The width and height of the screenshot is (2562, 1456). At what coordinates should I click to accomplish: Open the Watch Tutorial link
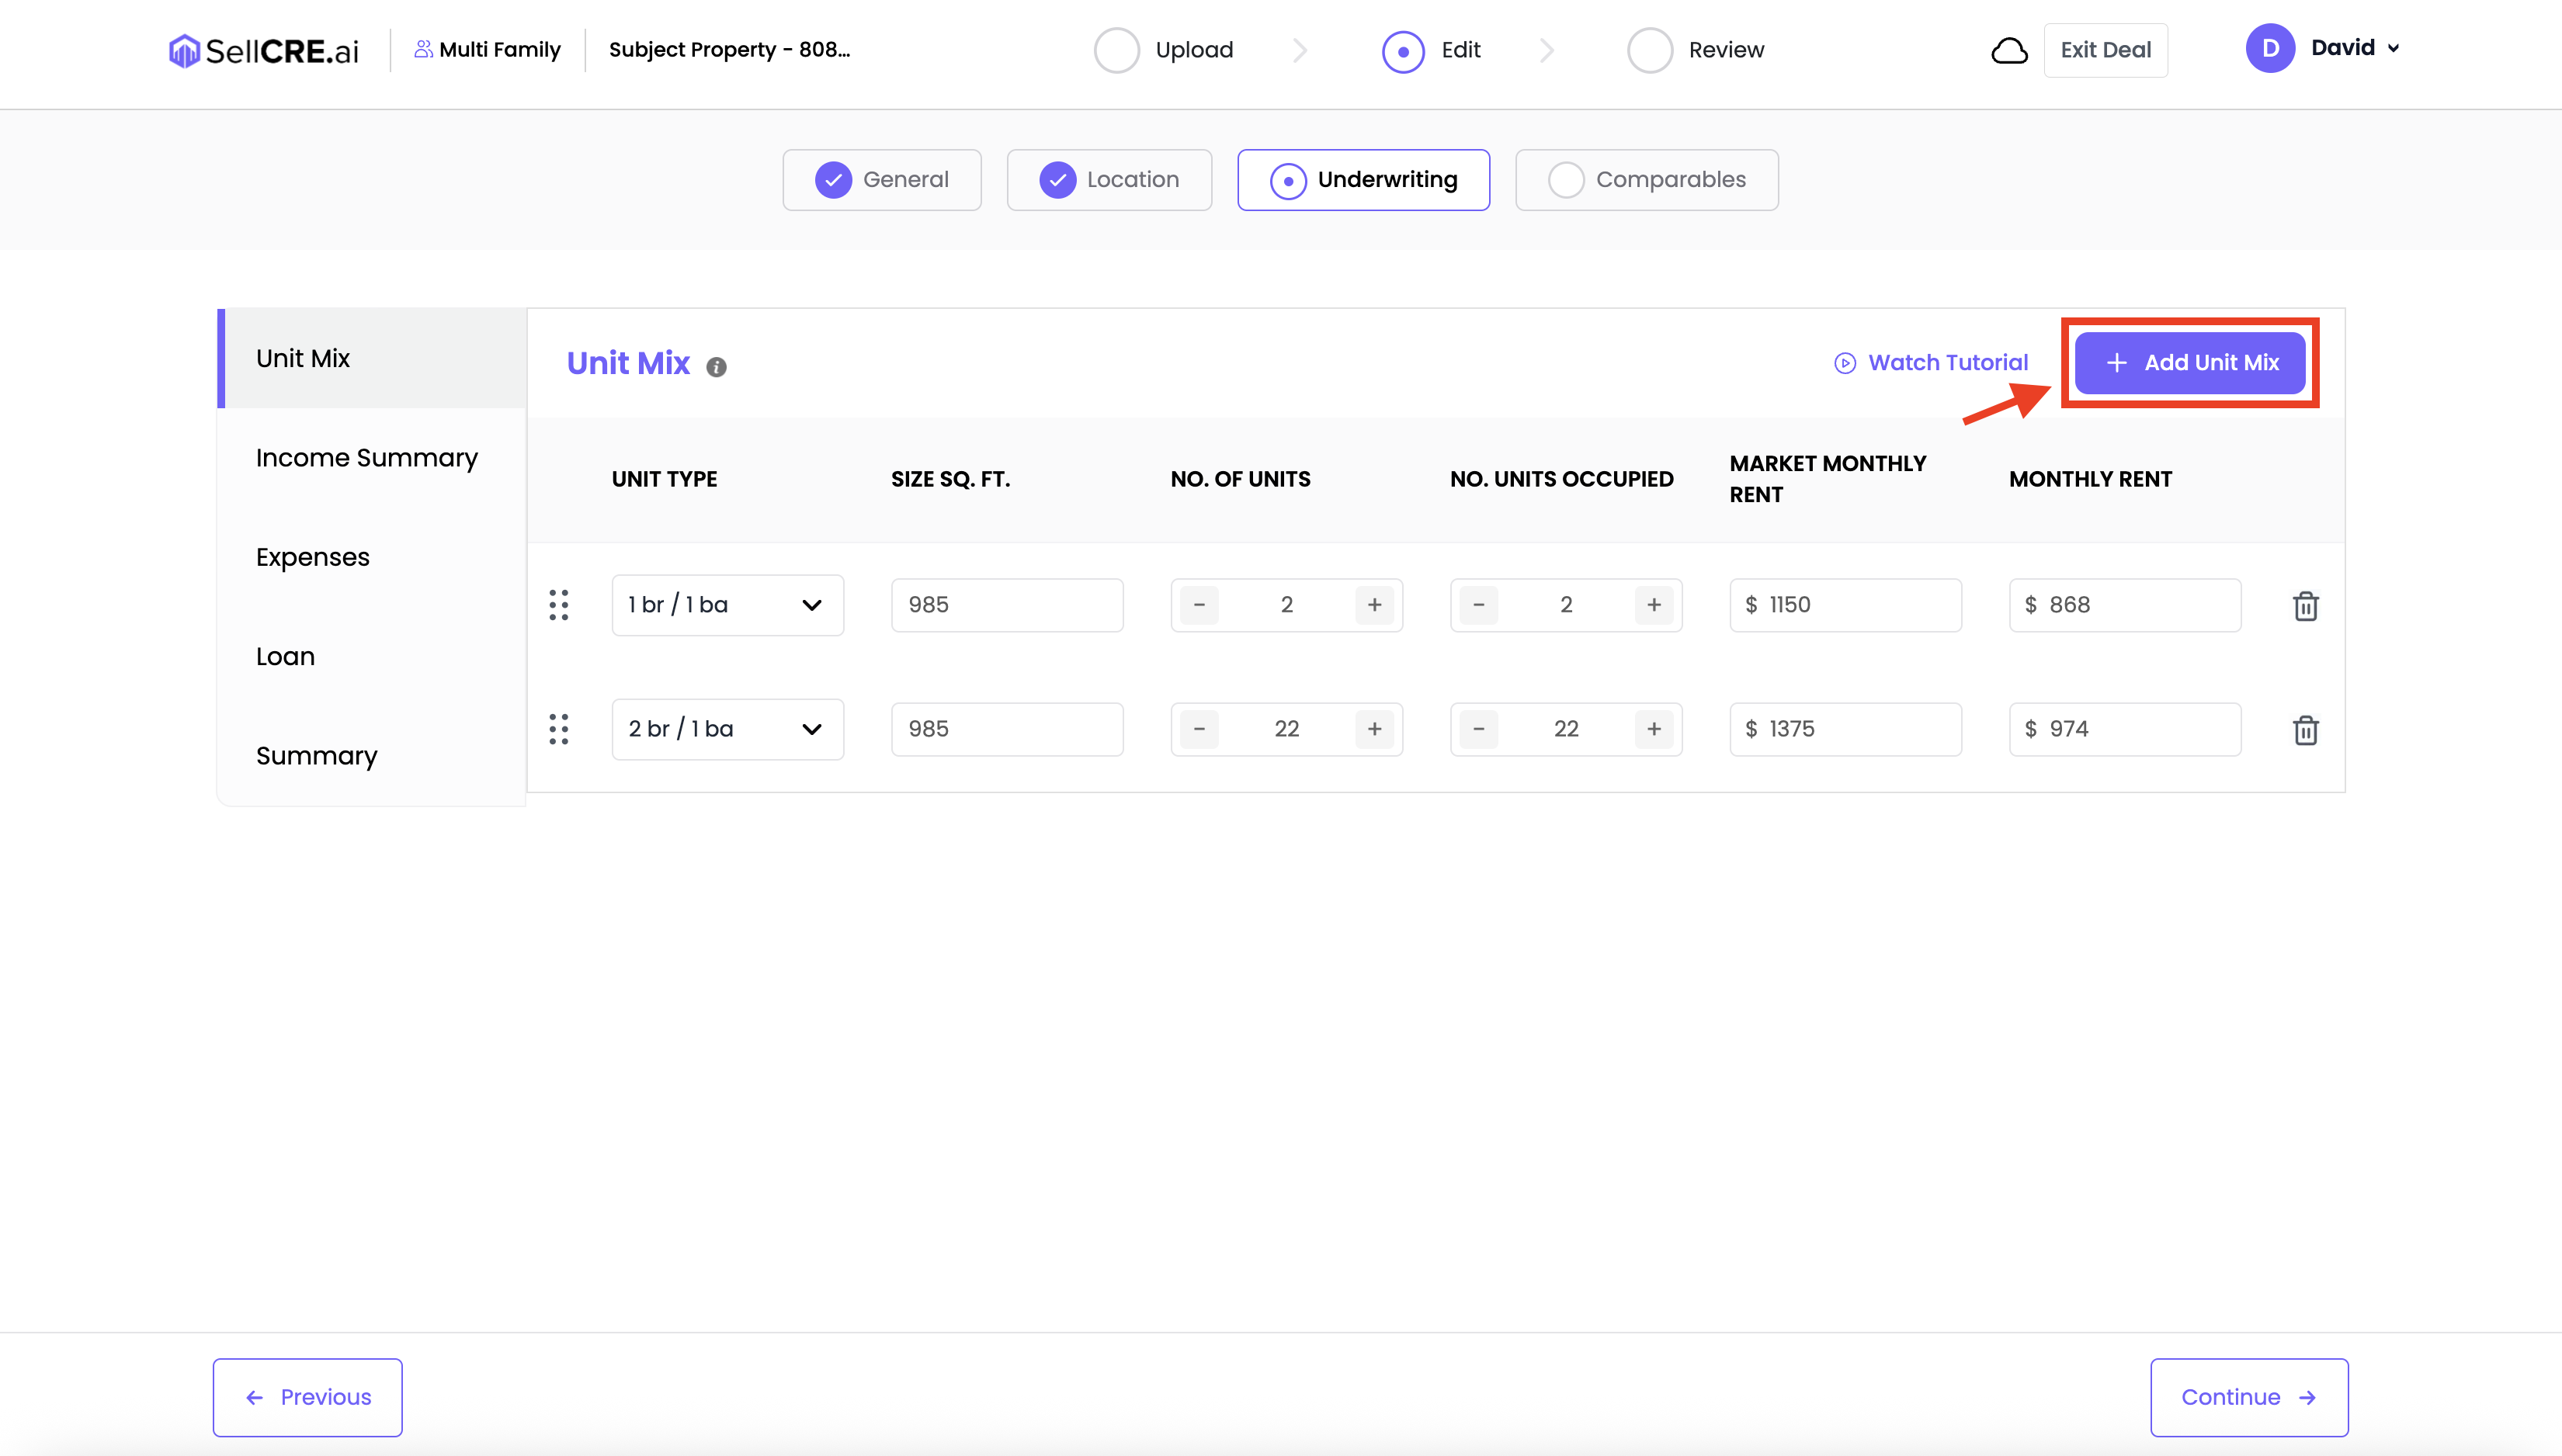click(x=1931, y=363)
